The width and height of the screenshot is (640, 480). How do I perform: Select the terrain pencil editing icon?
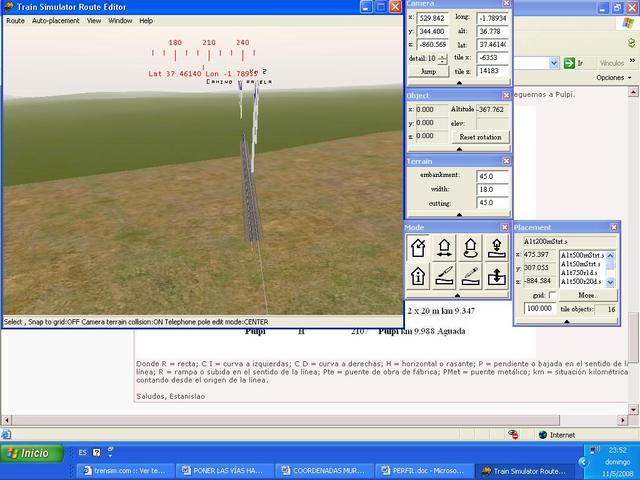click(470, 277)
